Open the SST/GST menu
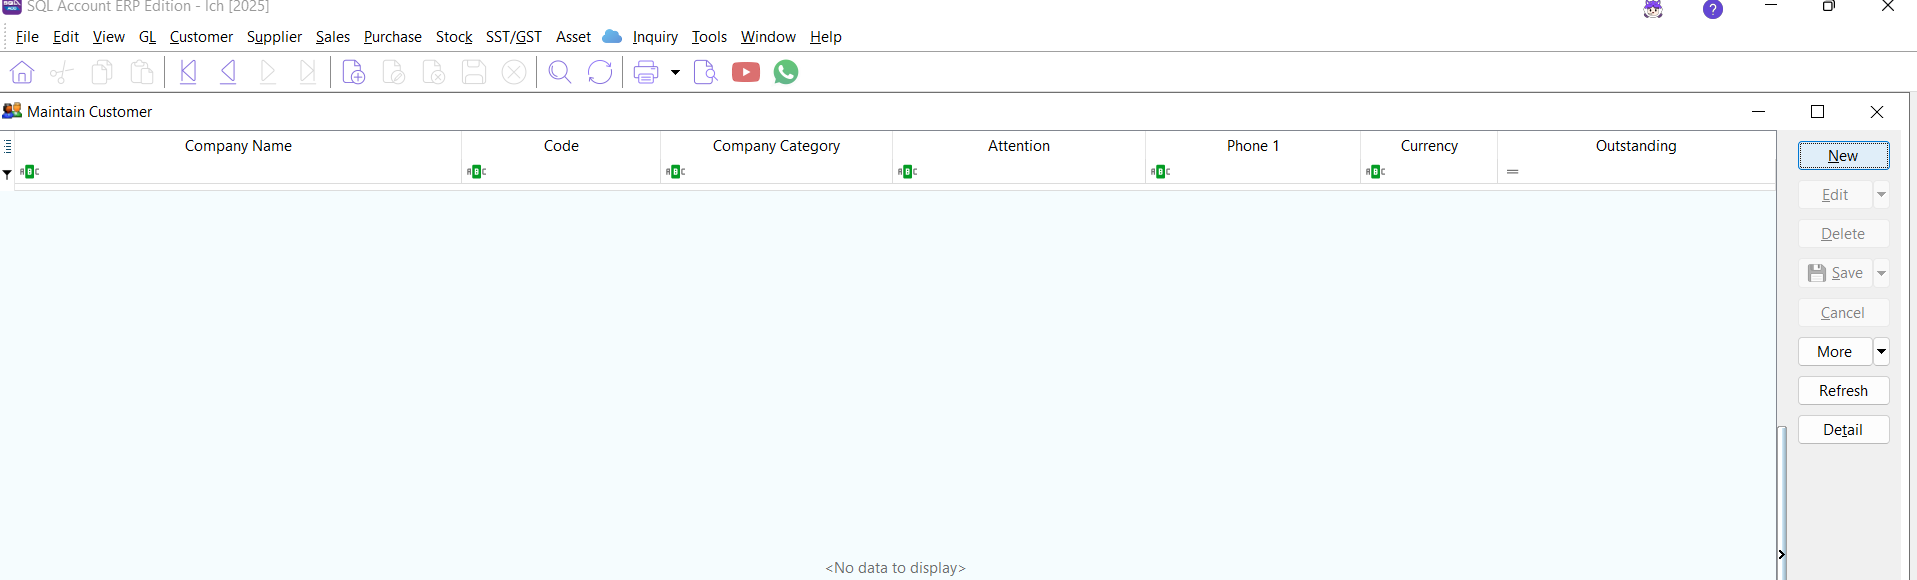The height and width of the screenshot is (580, 1917). point(513,37)
